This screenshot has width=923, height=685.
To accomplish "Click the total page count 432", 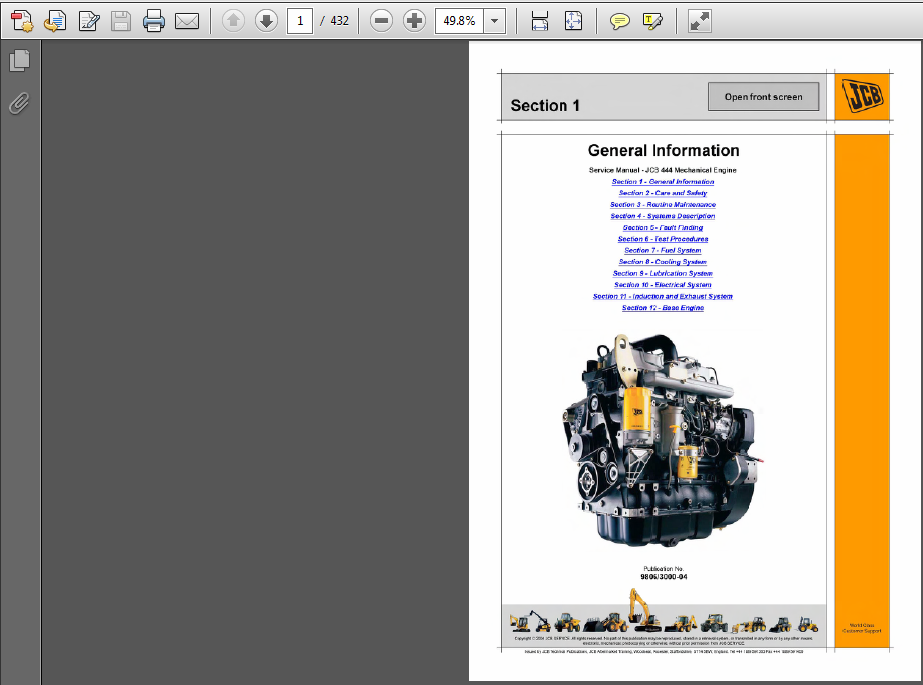I will tap(340, 21).
